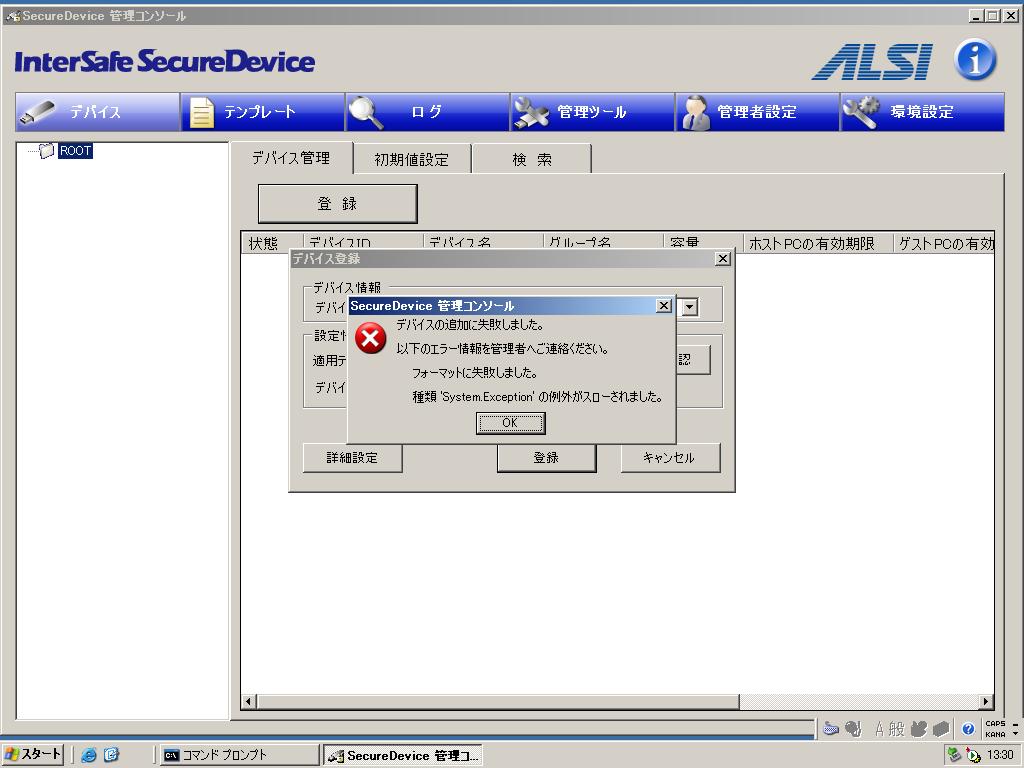Click the 13:30 system clock
This screenshot has width=1024, height=768.
point(1000,755)
